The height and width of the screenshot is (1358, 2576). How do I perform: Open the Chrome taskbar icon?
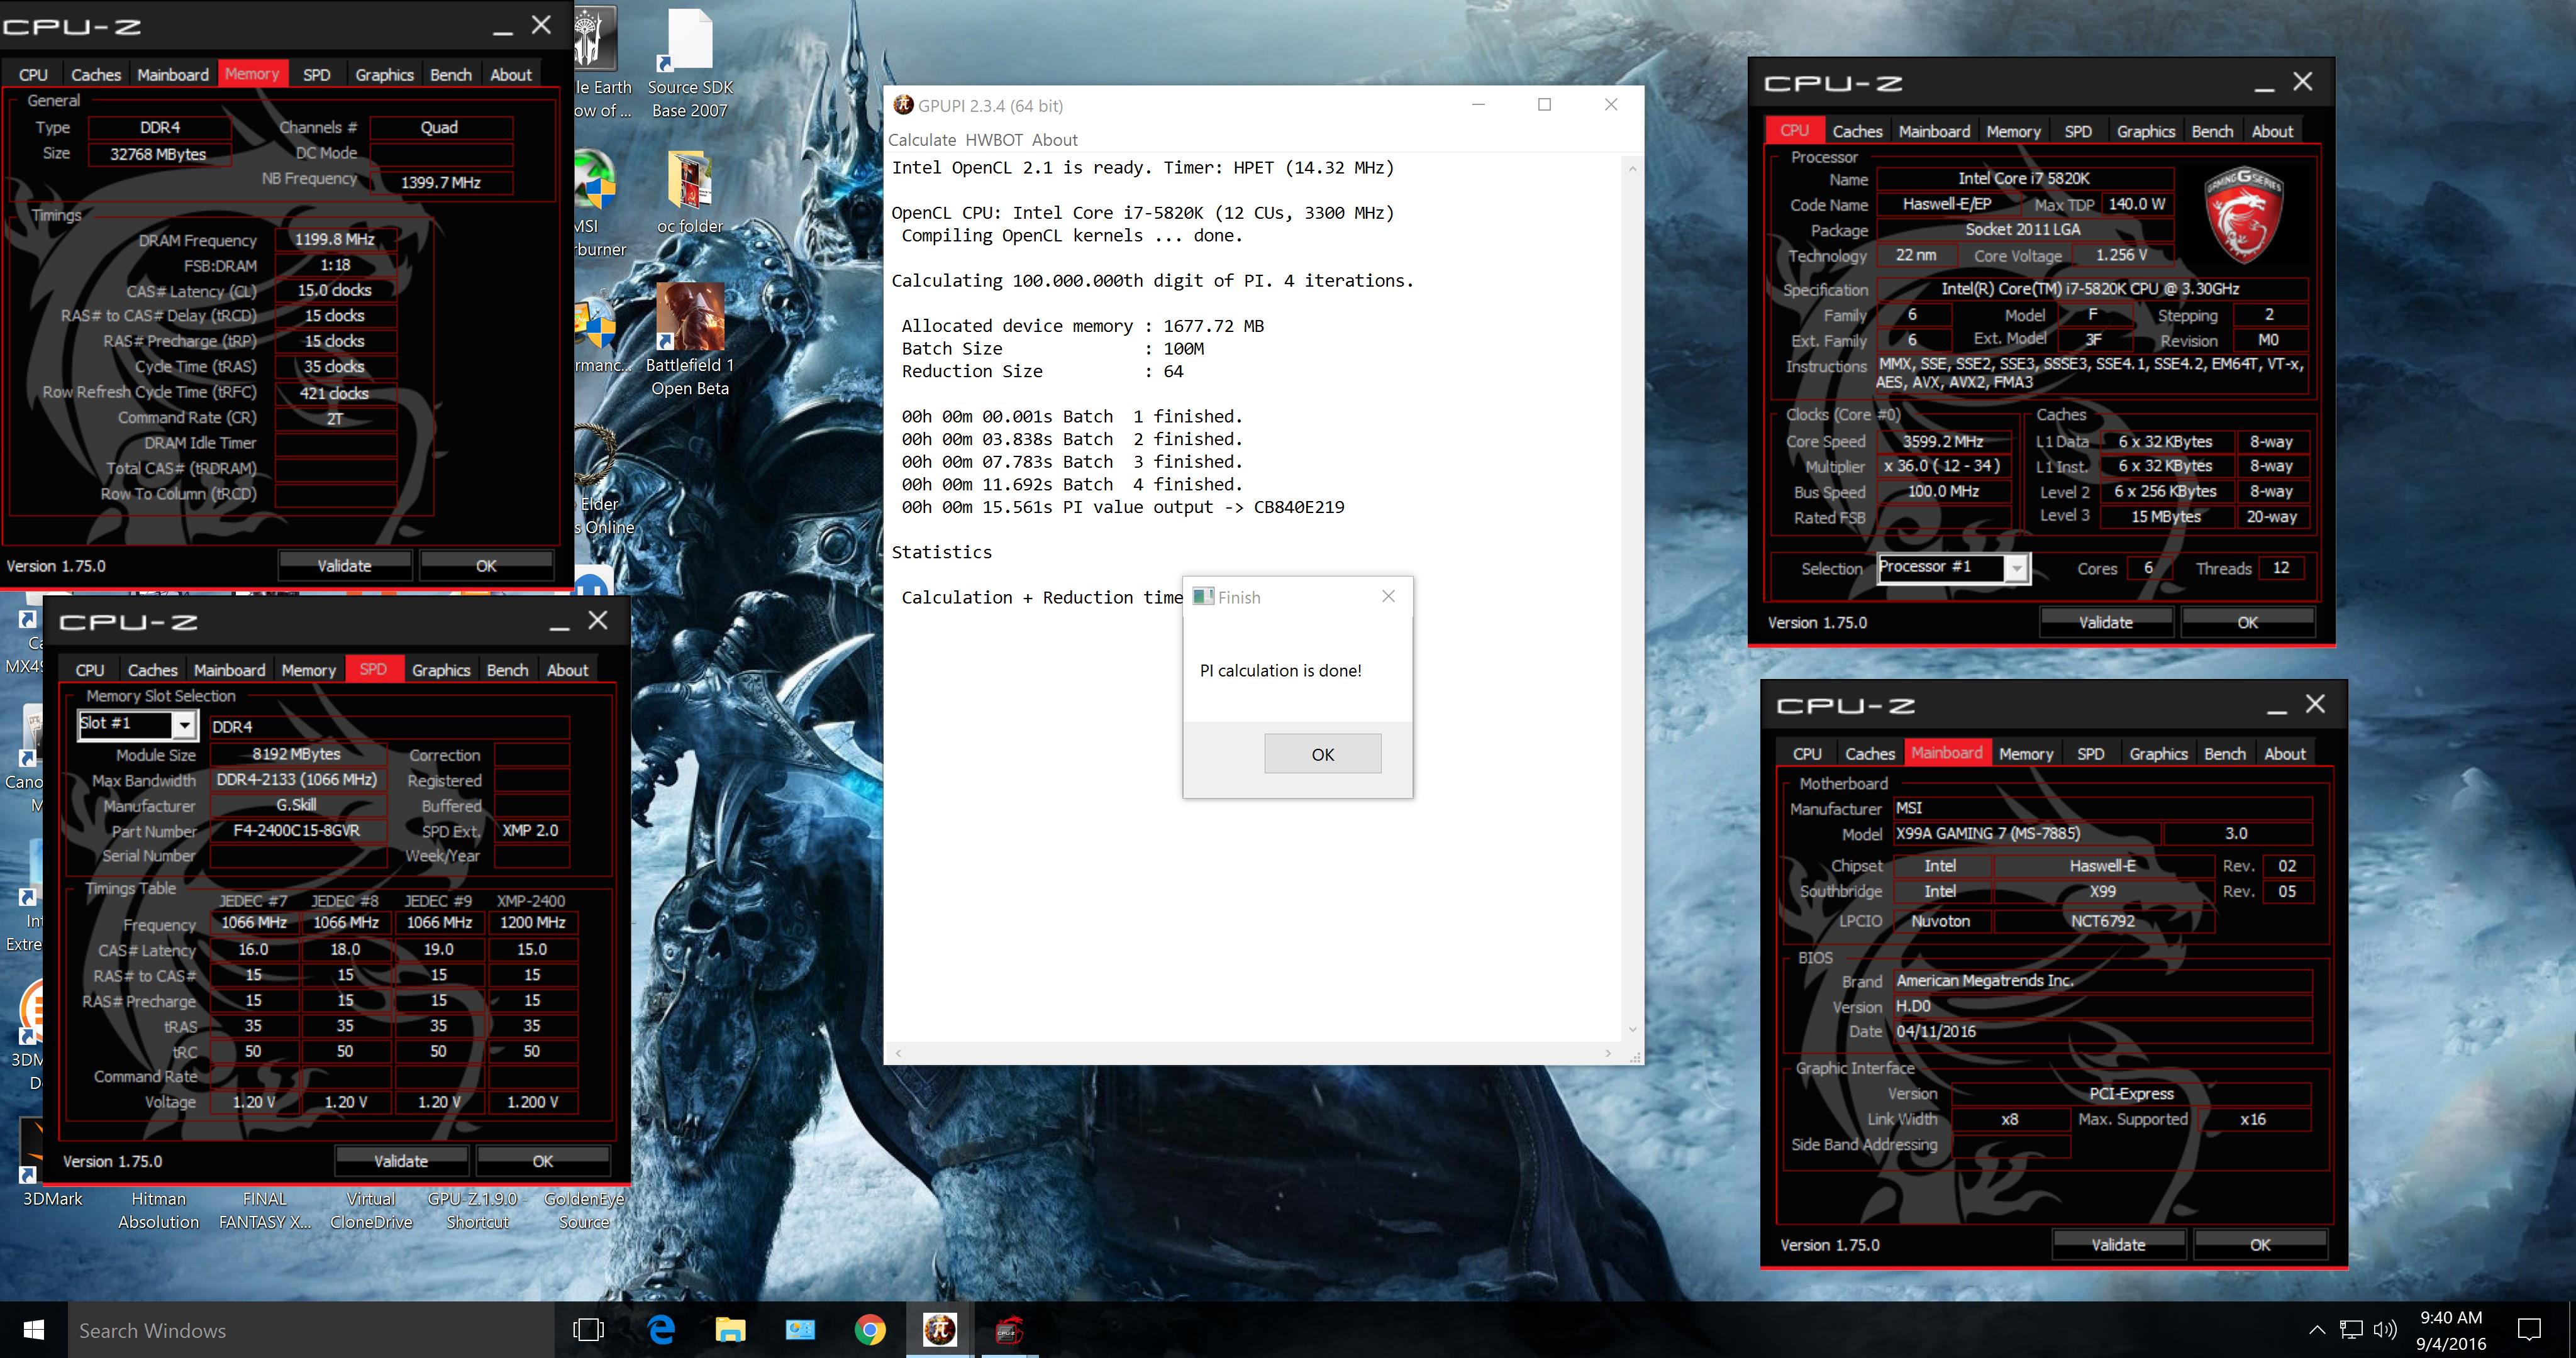[870, 1329]
